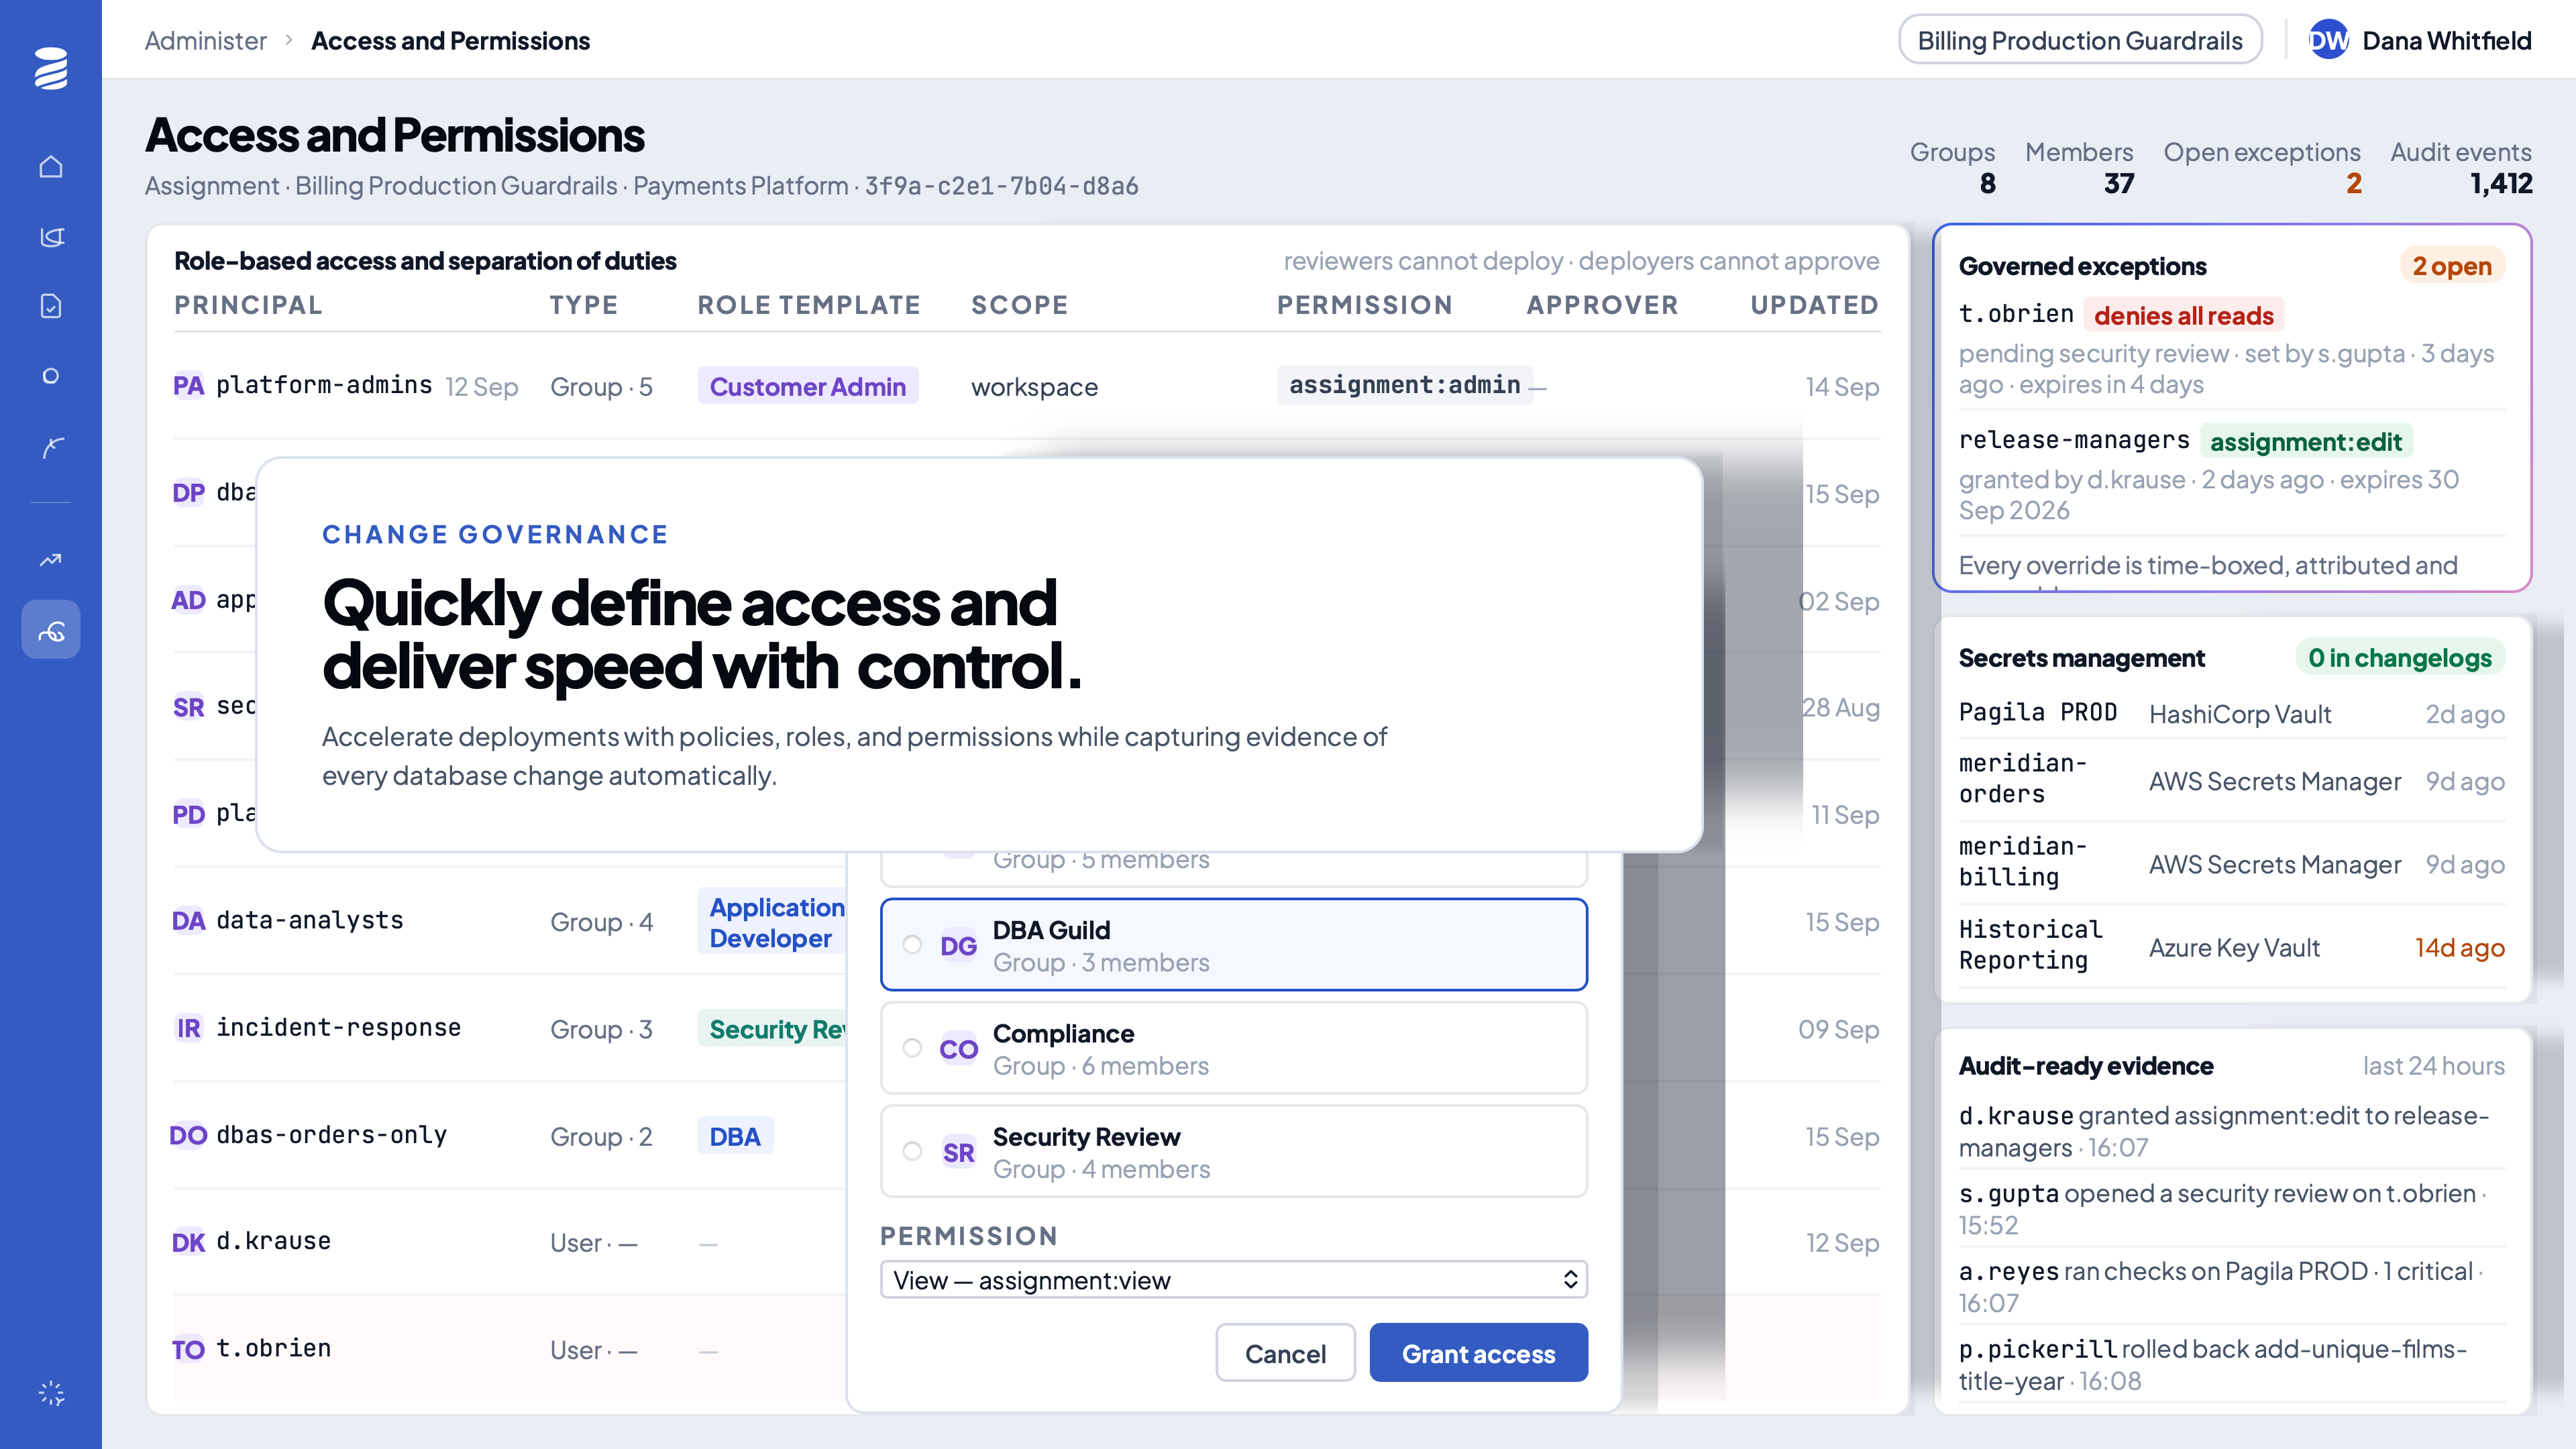The width and height of the screenshot is (2576, 1449).
Task: Click Access and Permissions breadcrumb
Action: pyautogui.click(x=450, y=40)
